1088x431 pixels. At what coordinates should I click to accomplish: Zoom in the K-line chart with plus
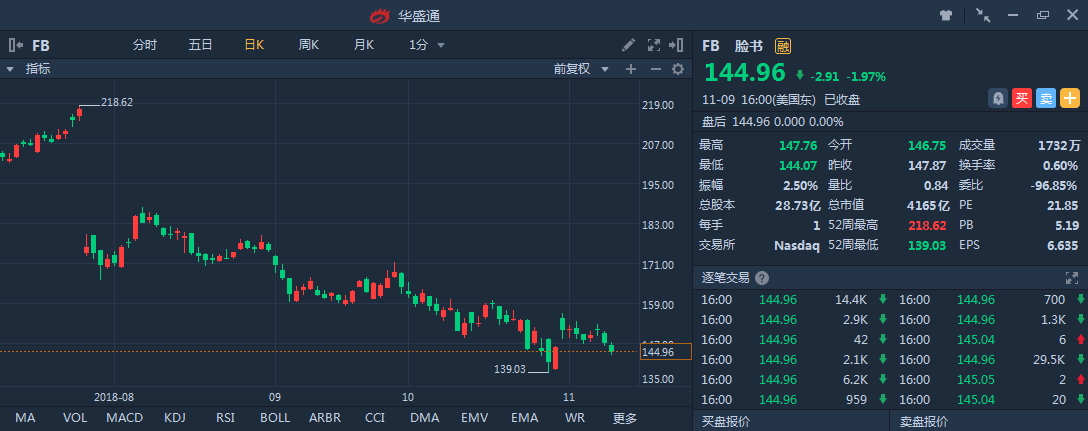click(631, 69)
